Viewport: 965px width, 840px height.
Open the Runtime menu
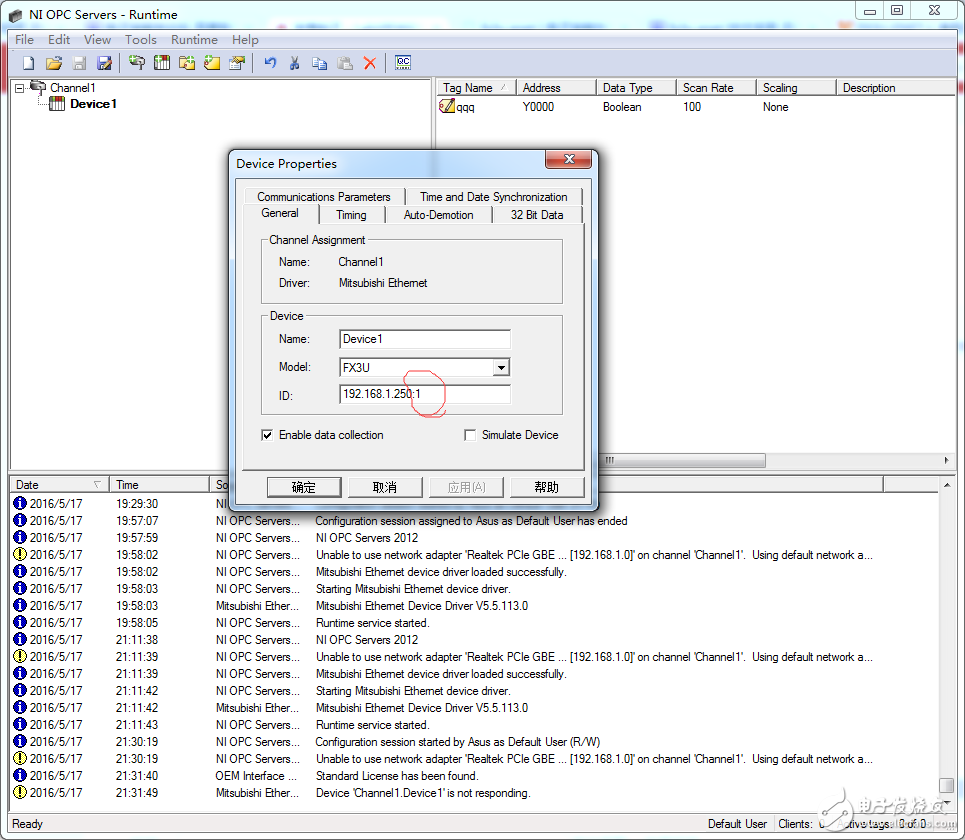(x=194, y=39)
